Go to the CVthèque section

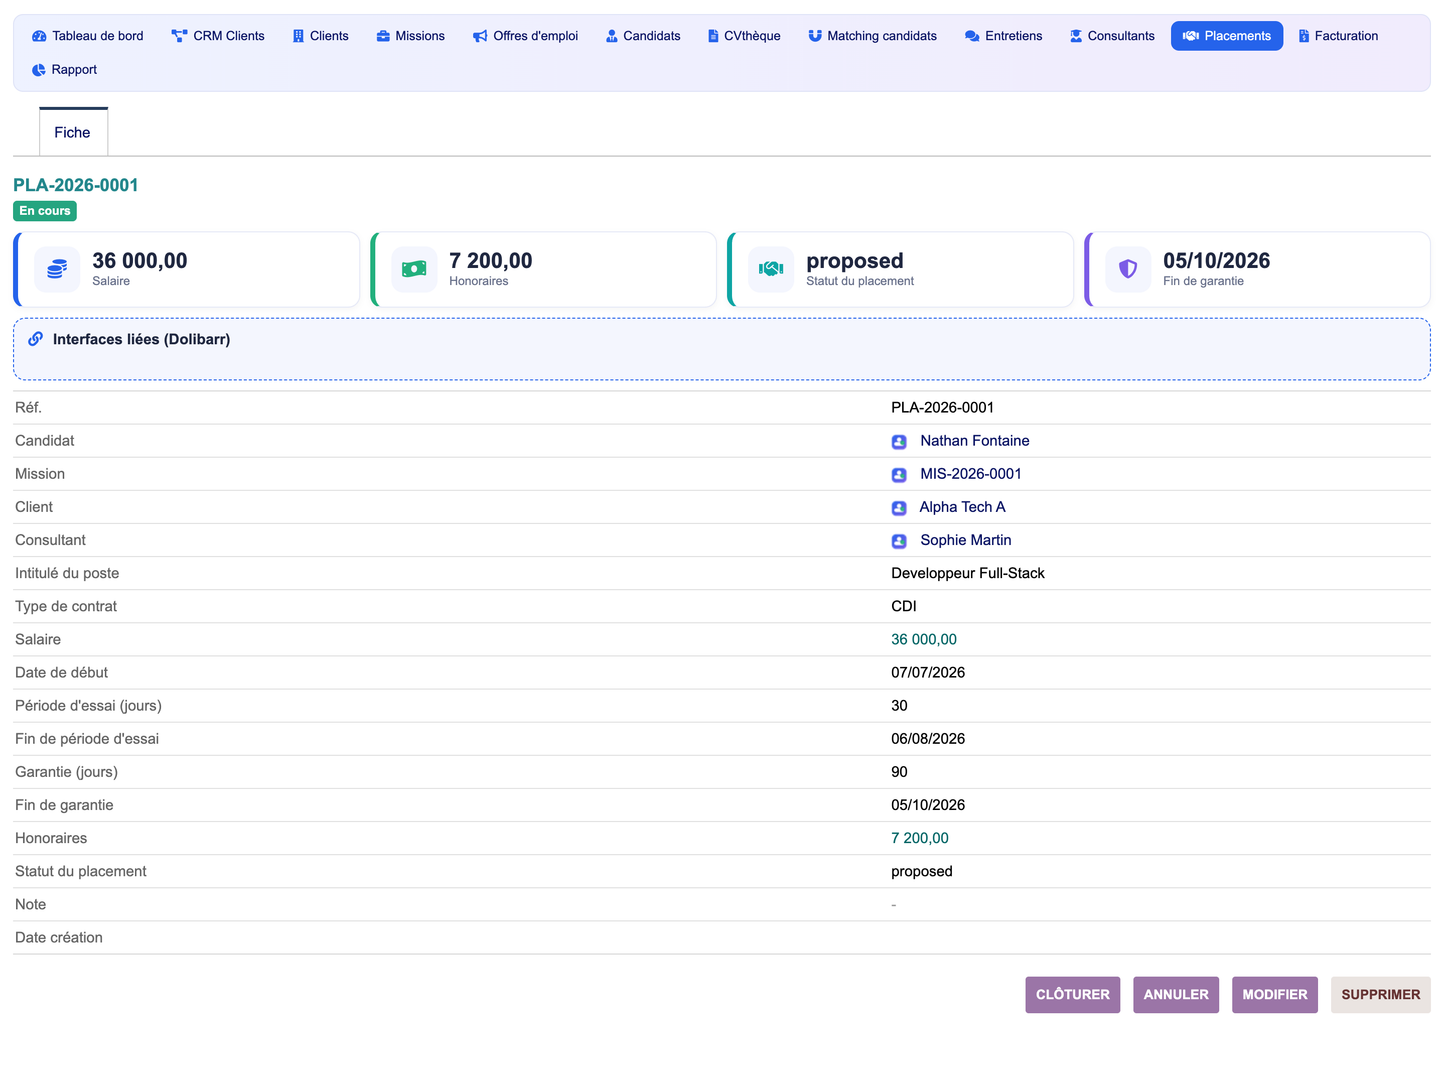coord(744,36)
